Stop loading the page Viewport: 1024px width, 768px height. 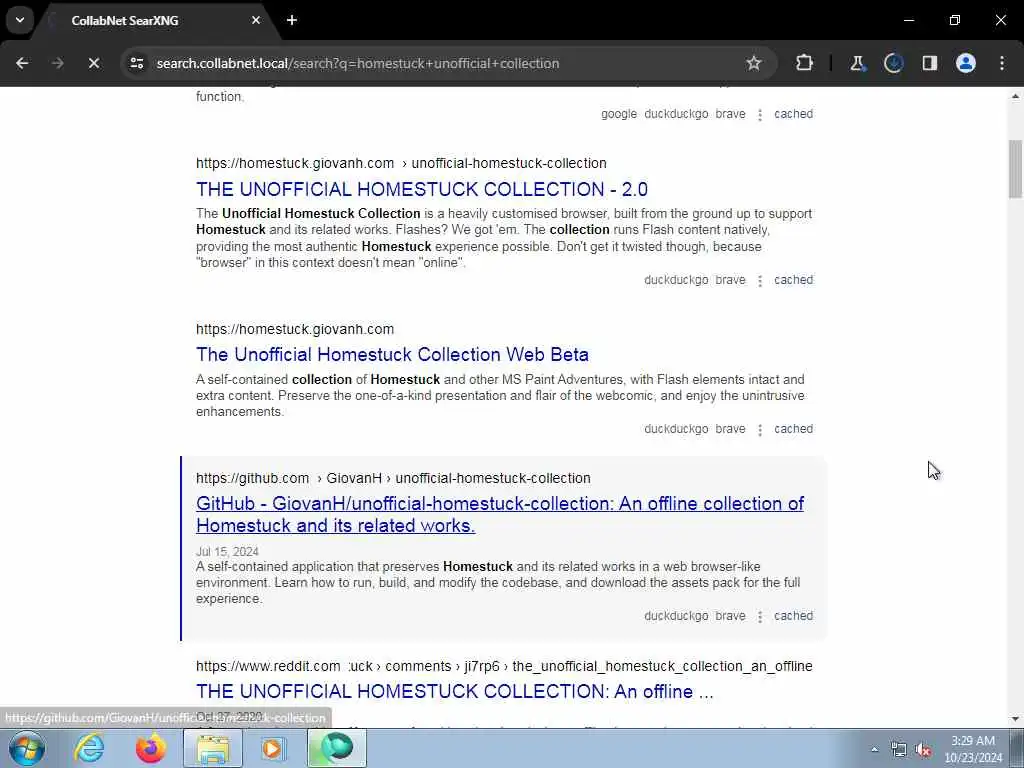point(93,63)
